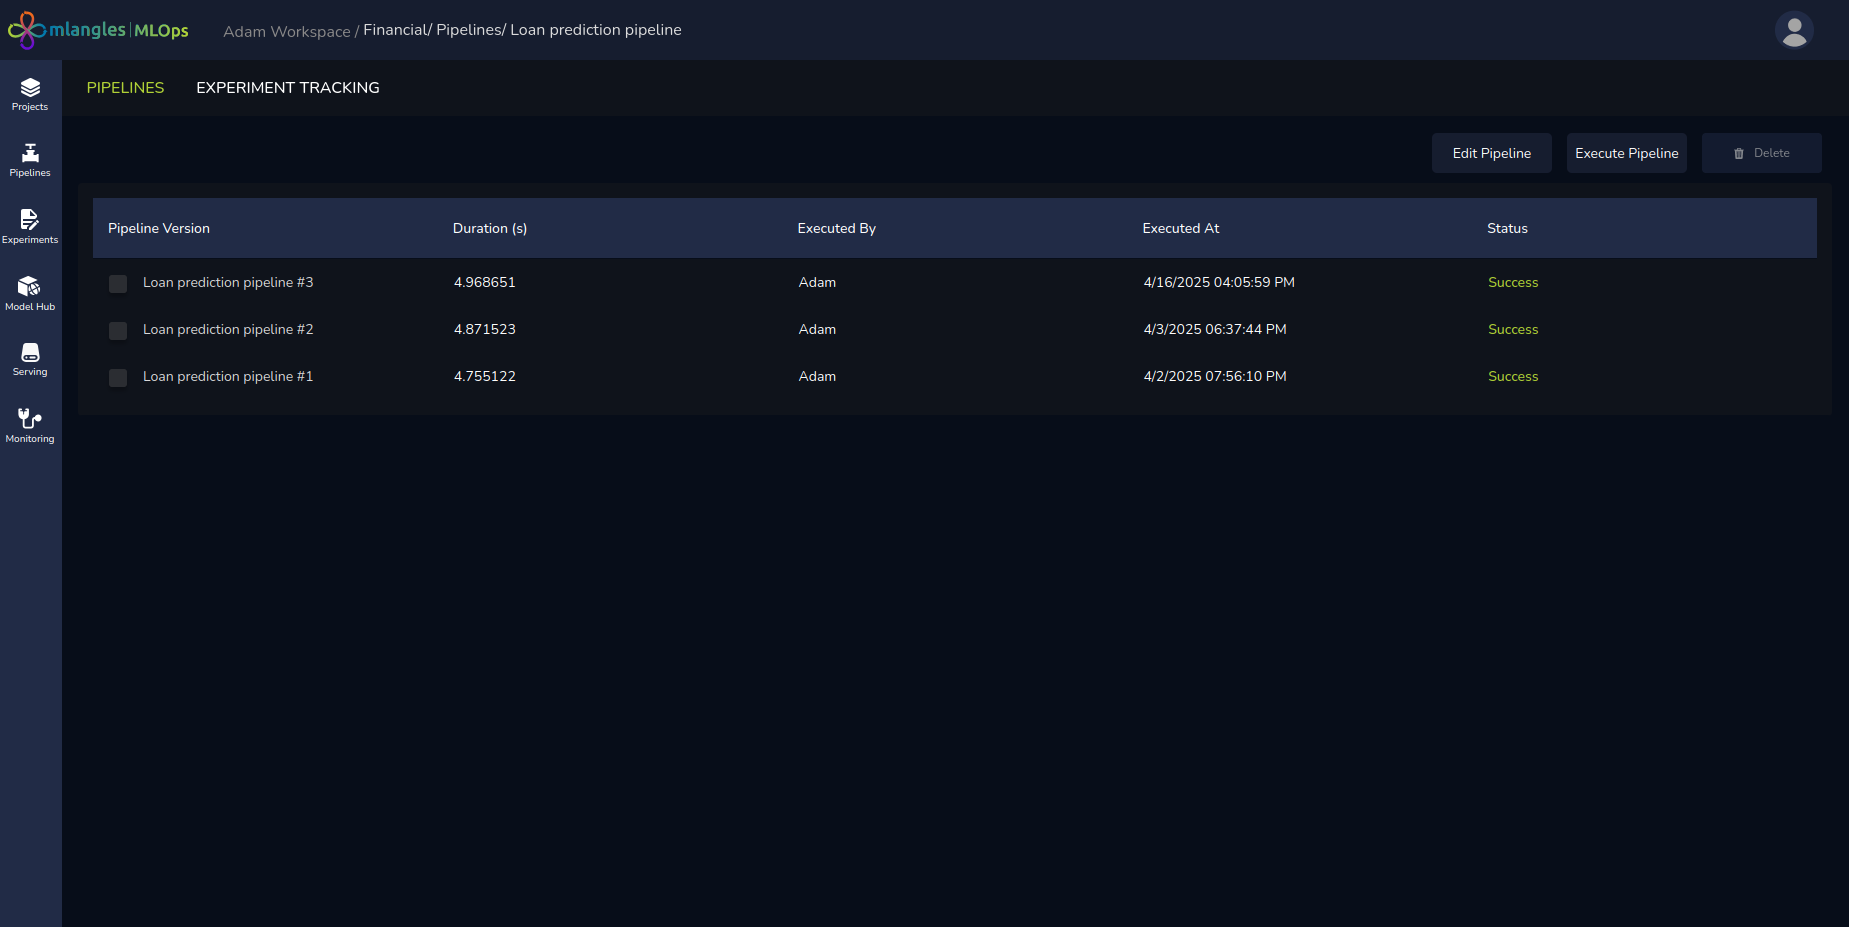Go to Experiments in the sidebar
1849x927 pixels.
pyautogui.click(x=30, y=226)
